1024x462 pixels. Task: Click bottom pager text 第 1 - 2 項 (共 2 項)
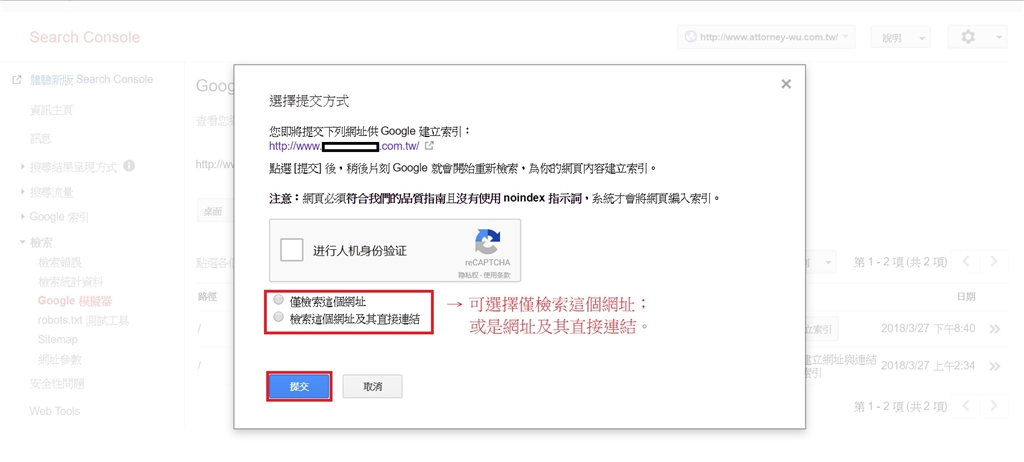[901, 406]
